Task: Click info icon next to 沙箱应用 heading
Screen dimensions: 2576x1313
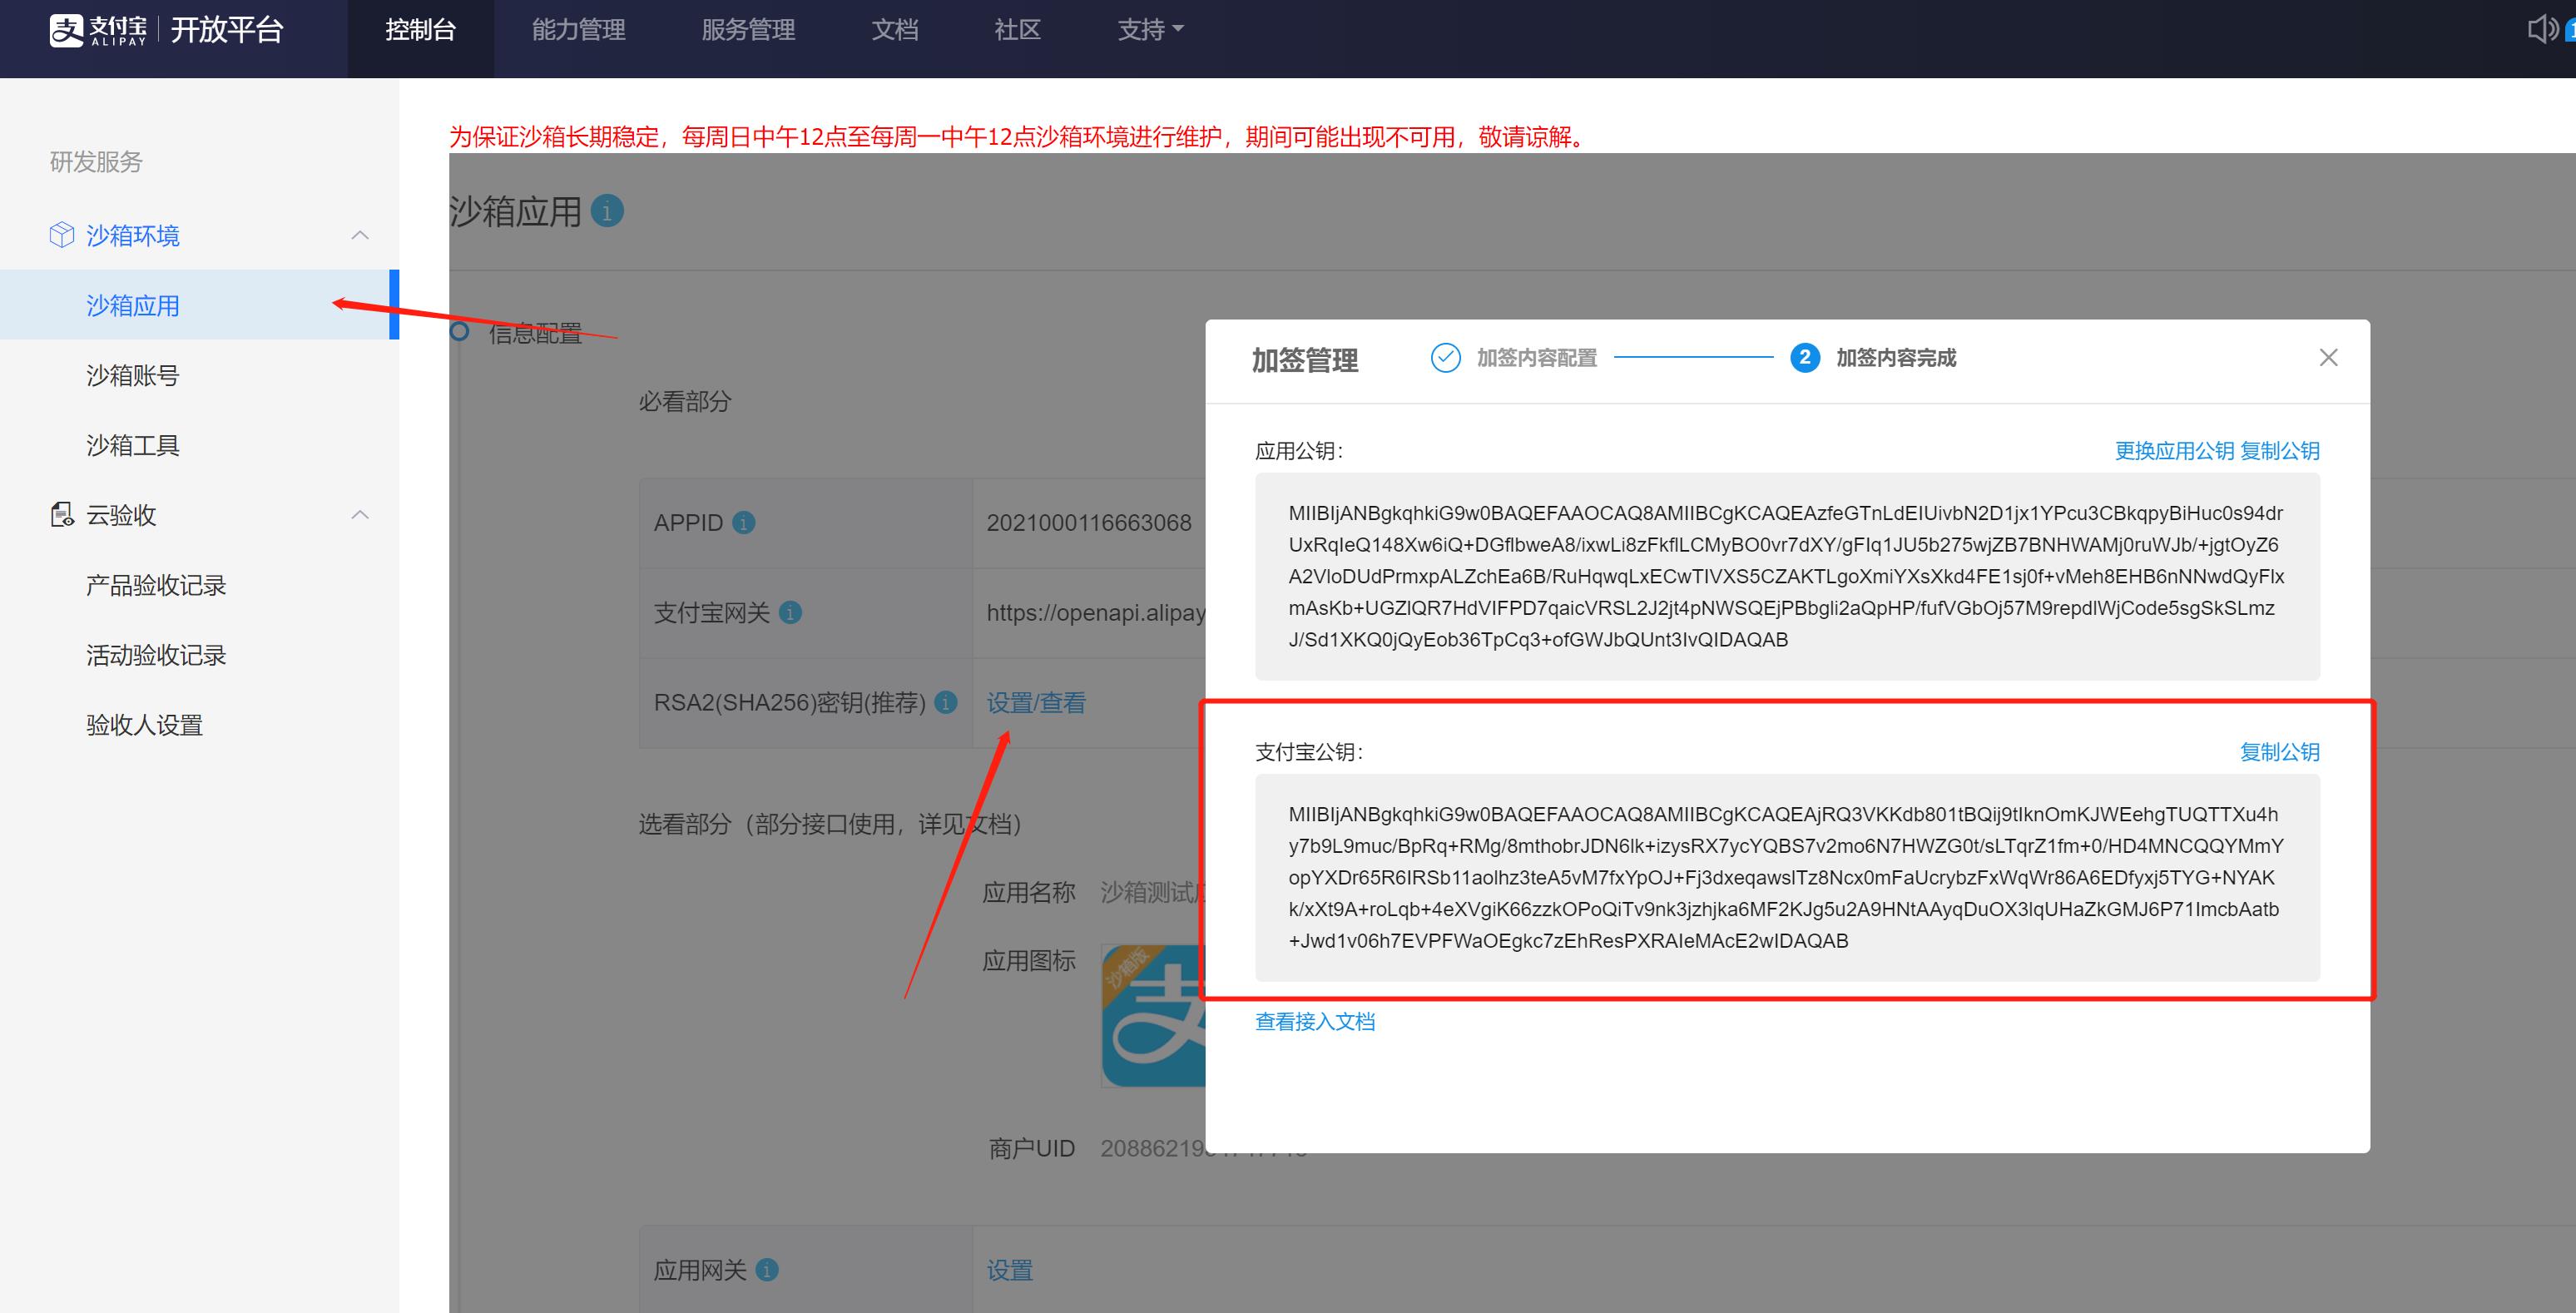Action: 607,212
